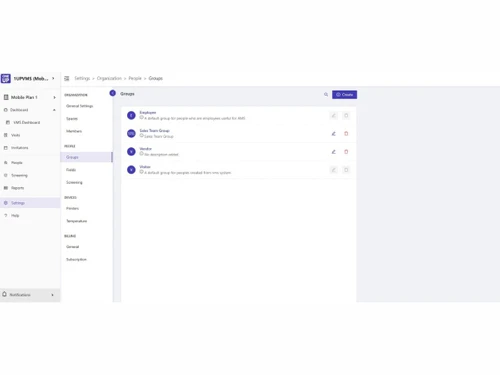Click the Create button
This screenshot has width=500, height=375.
point(344,95)
